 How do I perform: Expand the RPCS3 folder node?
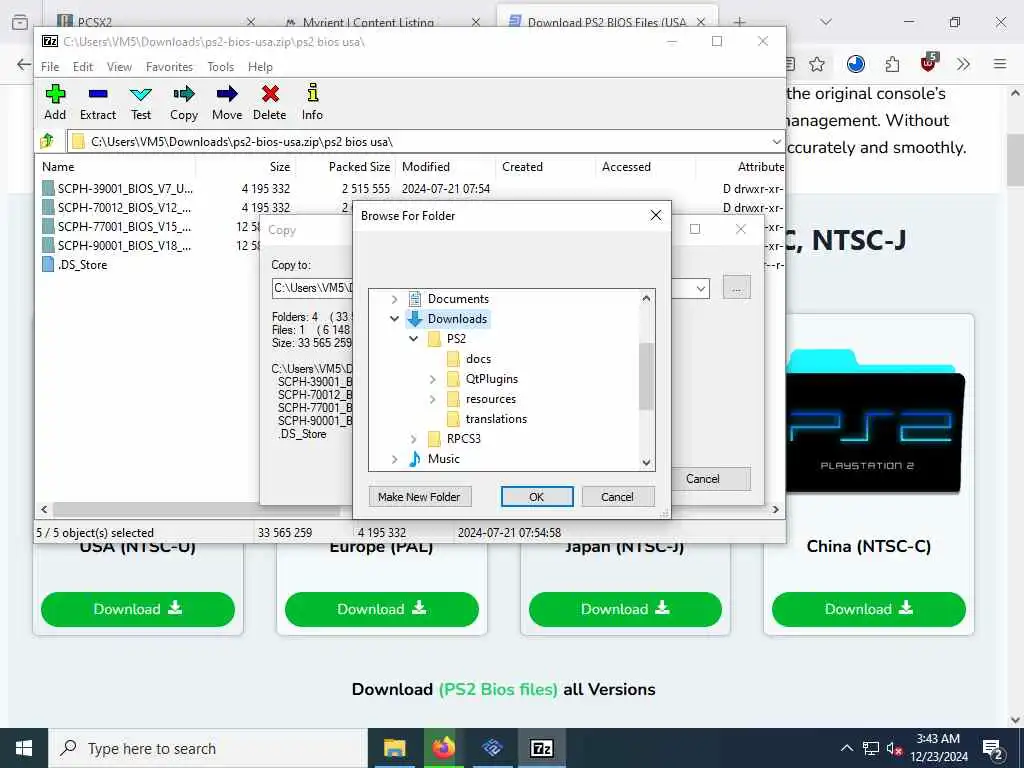[x=413, y=439]
